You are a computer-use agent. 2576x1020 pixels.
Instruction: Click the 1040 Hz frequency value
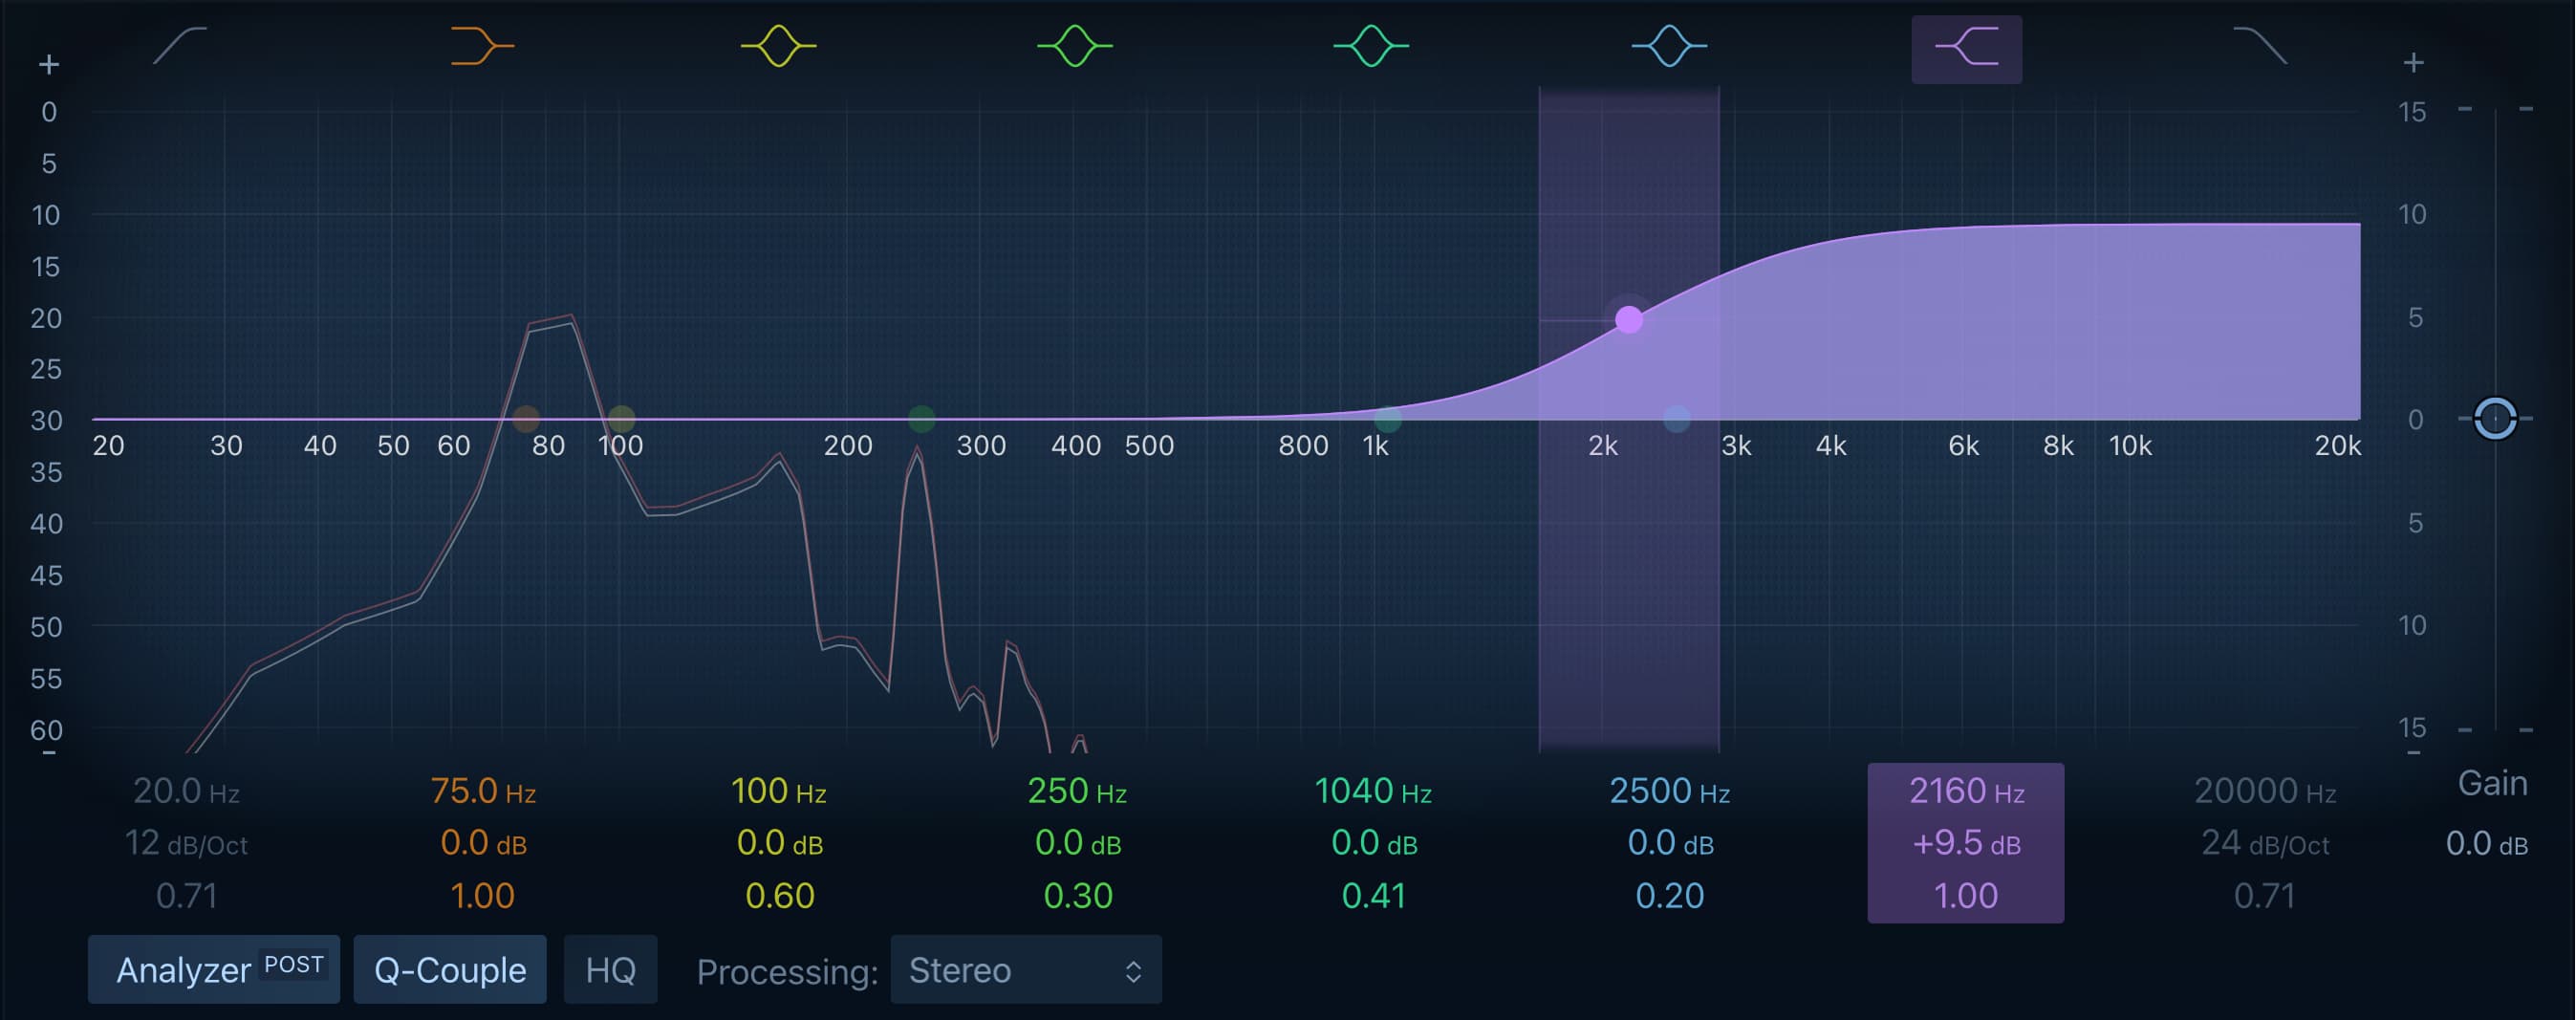(x=1373, y=792)
